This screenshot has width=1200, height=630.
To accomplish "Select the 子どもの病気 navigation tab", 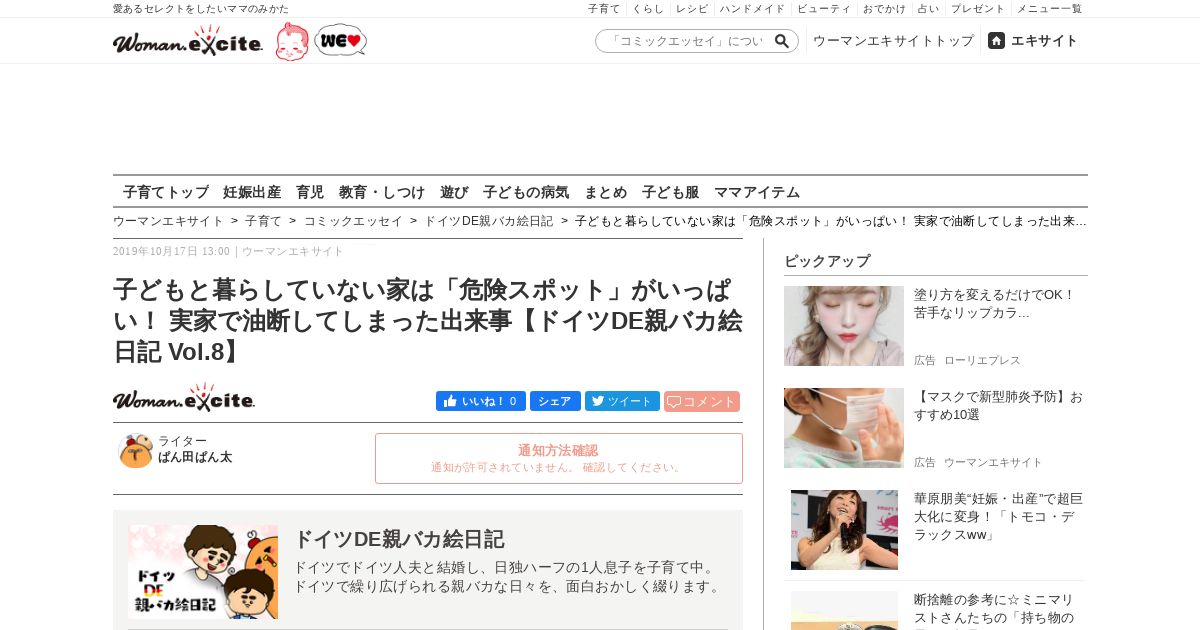I will click(526, 192).
